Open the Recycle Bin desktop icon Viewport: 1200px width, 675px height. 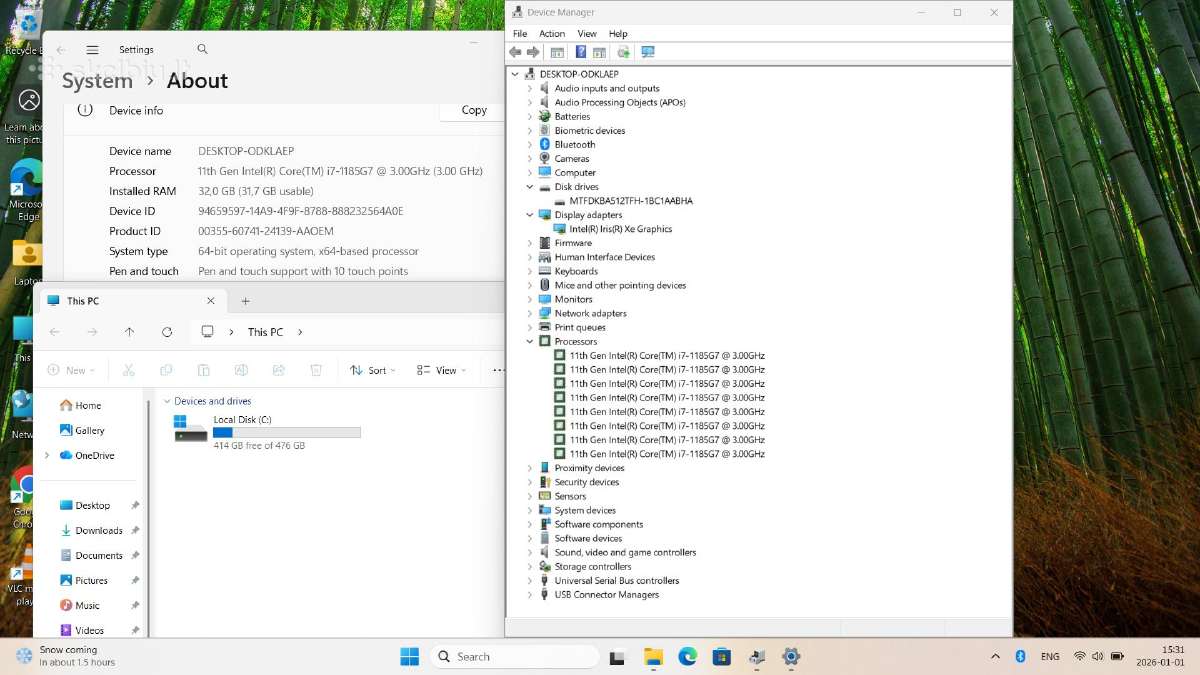coord(28,30)
